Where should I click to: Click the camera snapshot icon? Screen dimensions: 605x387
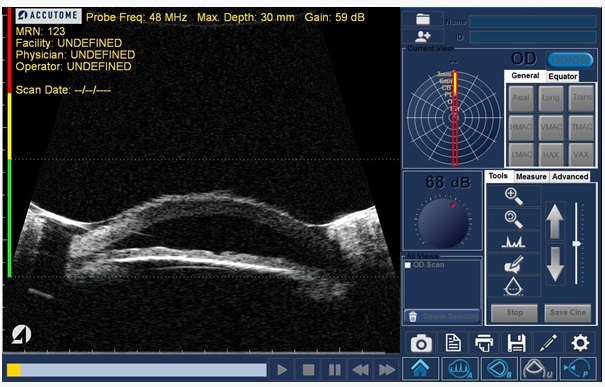[421, 343]
